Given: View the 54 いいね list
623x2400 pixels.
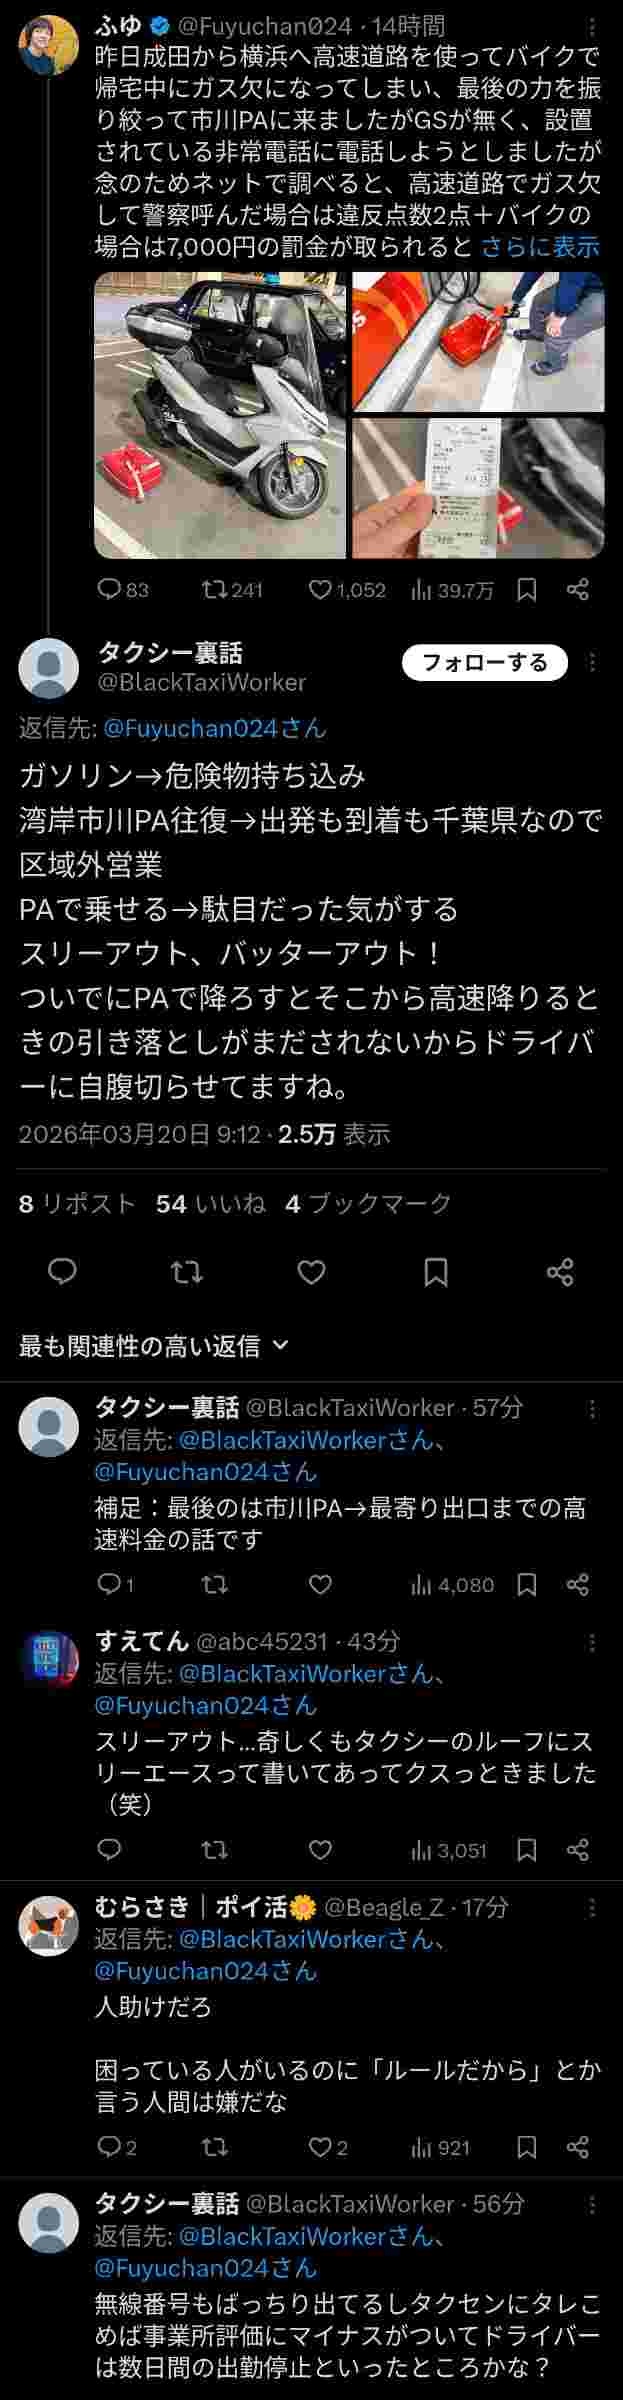Looking at the screenshot, I should (211, 1203).
